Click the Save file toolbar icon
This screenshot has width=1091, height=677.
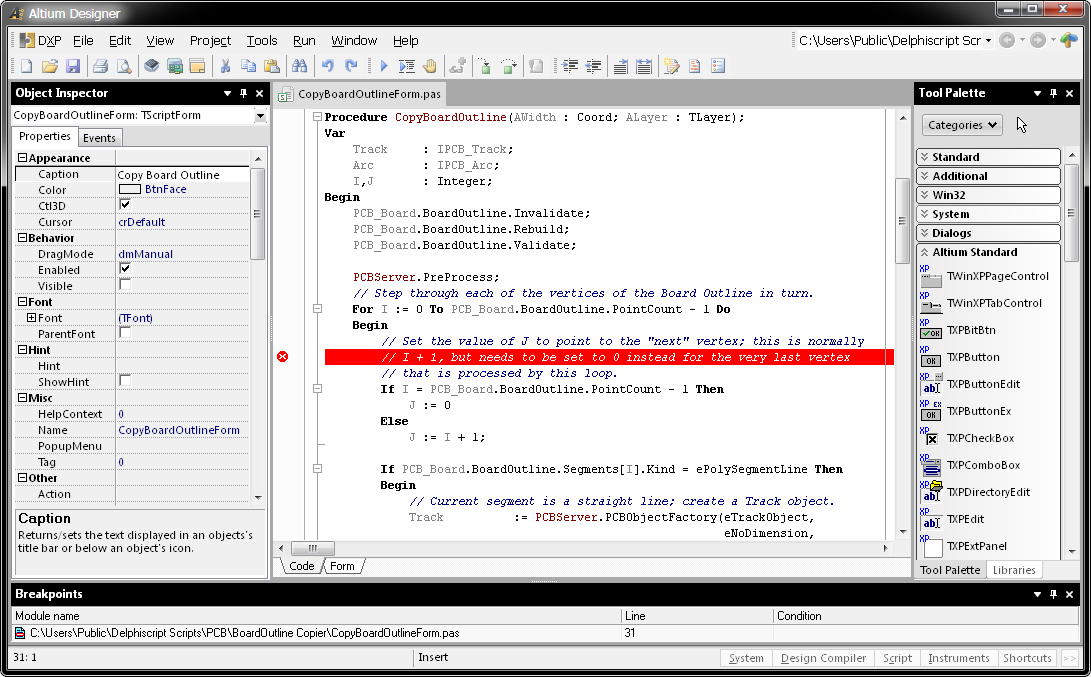[73, 67]
